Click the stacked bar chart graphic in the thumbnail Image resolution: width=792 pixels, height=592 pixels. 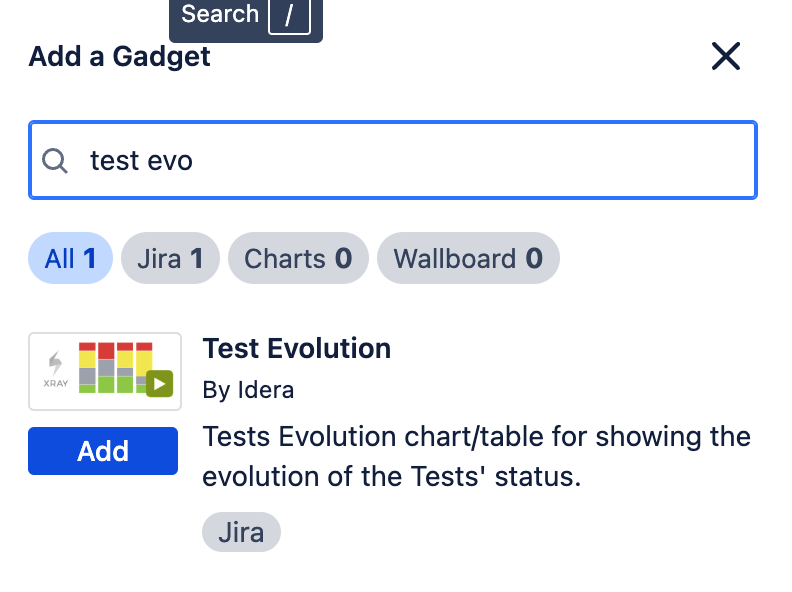(116, 368)
